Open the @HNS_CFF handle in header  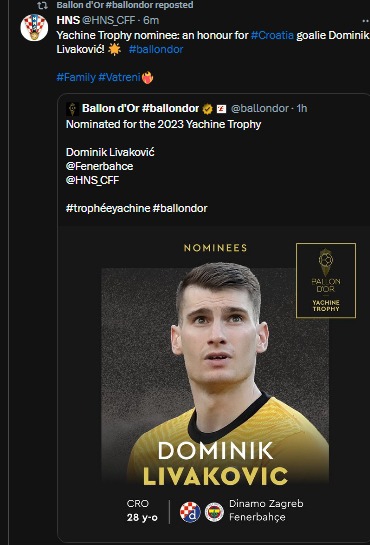[x=108, y=20]
